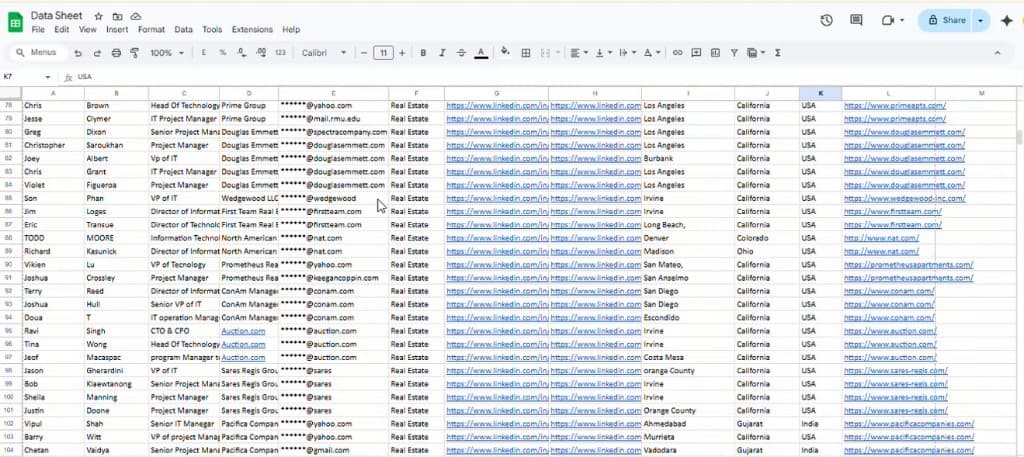Open the name box dropdown arrow
Image resolution: width=1024 pixels, height=457 pixels.
(48, 77)
